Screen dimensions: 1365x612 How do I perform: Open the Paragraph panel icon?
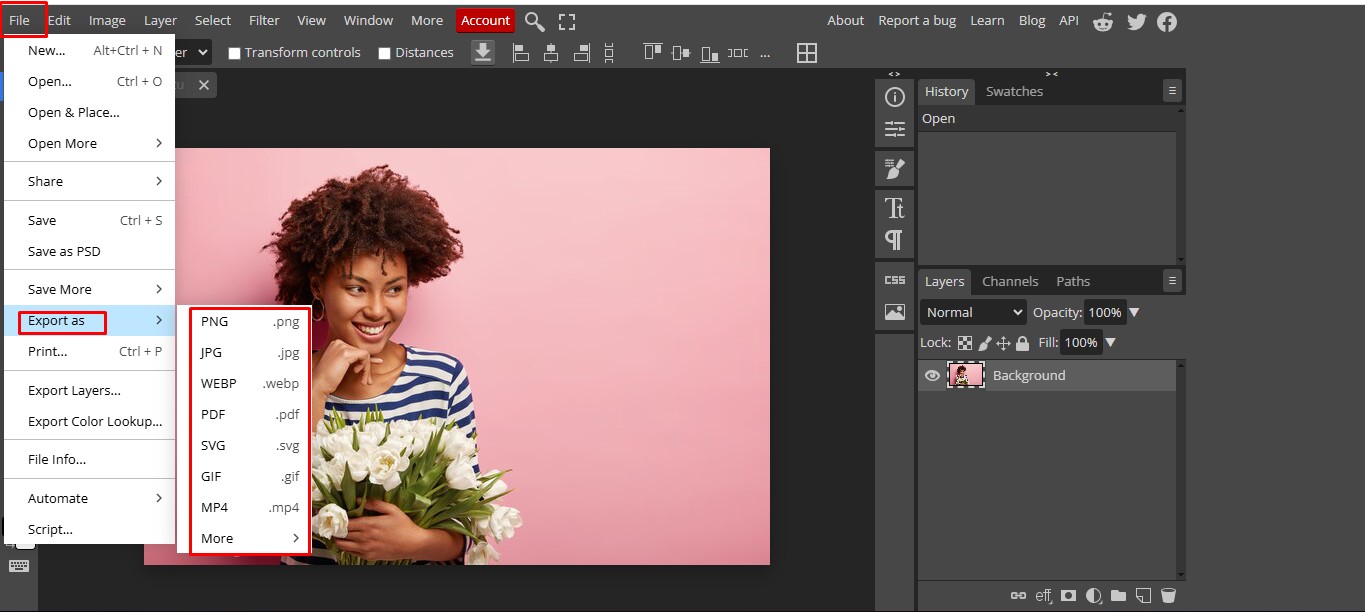pos(893,238)
